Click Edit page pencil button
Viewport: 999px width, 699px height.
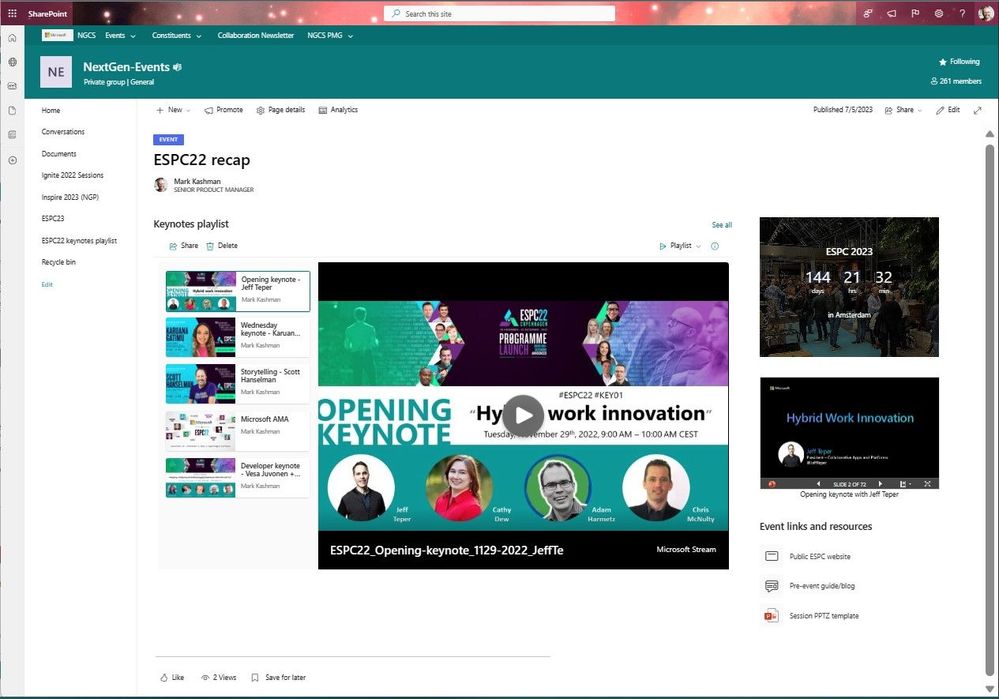tap(947, 110)
